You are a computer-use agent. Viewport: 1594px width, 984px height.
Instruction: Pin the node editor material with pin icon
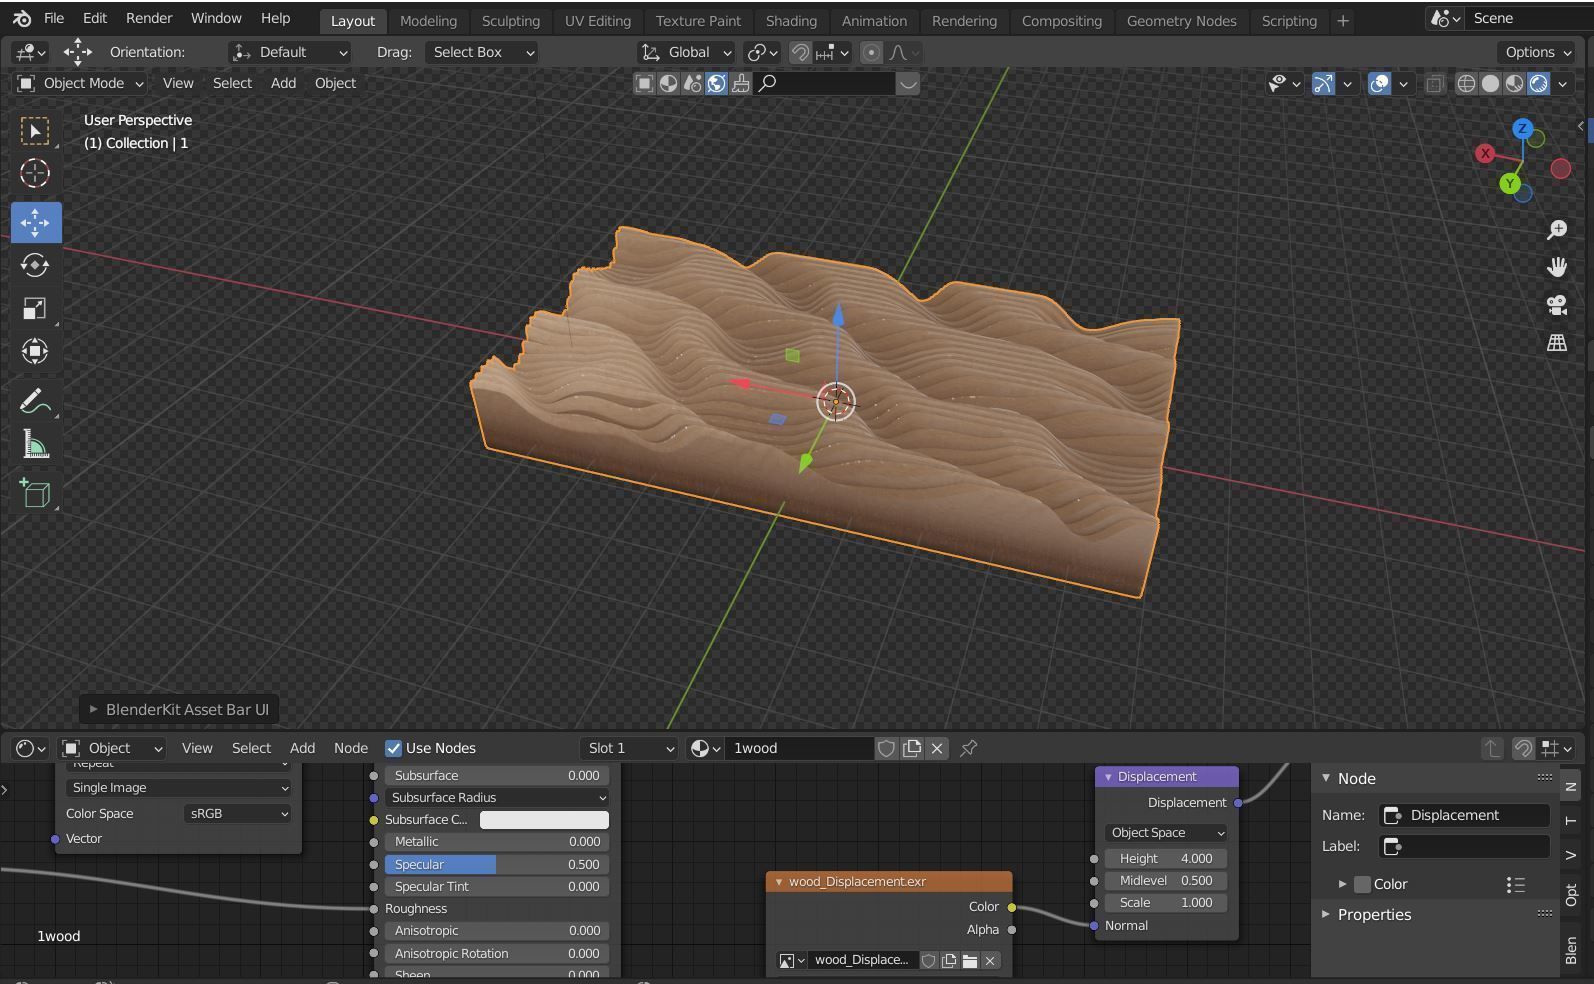coord(968,748)
